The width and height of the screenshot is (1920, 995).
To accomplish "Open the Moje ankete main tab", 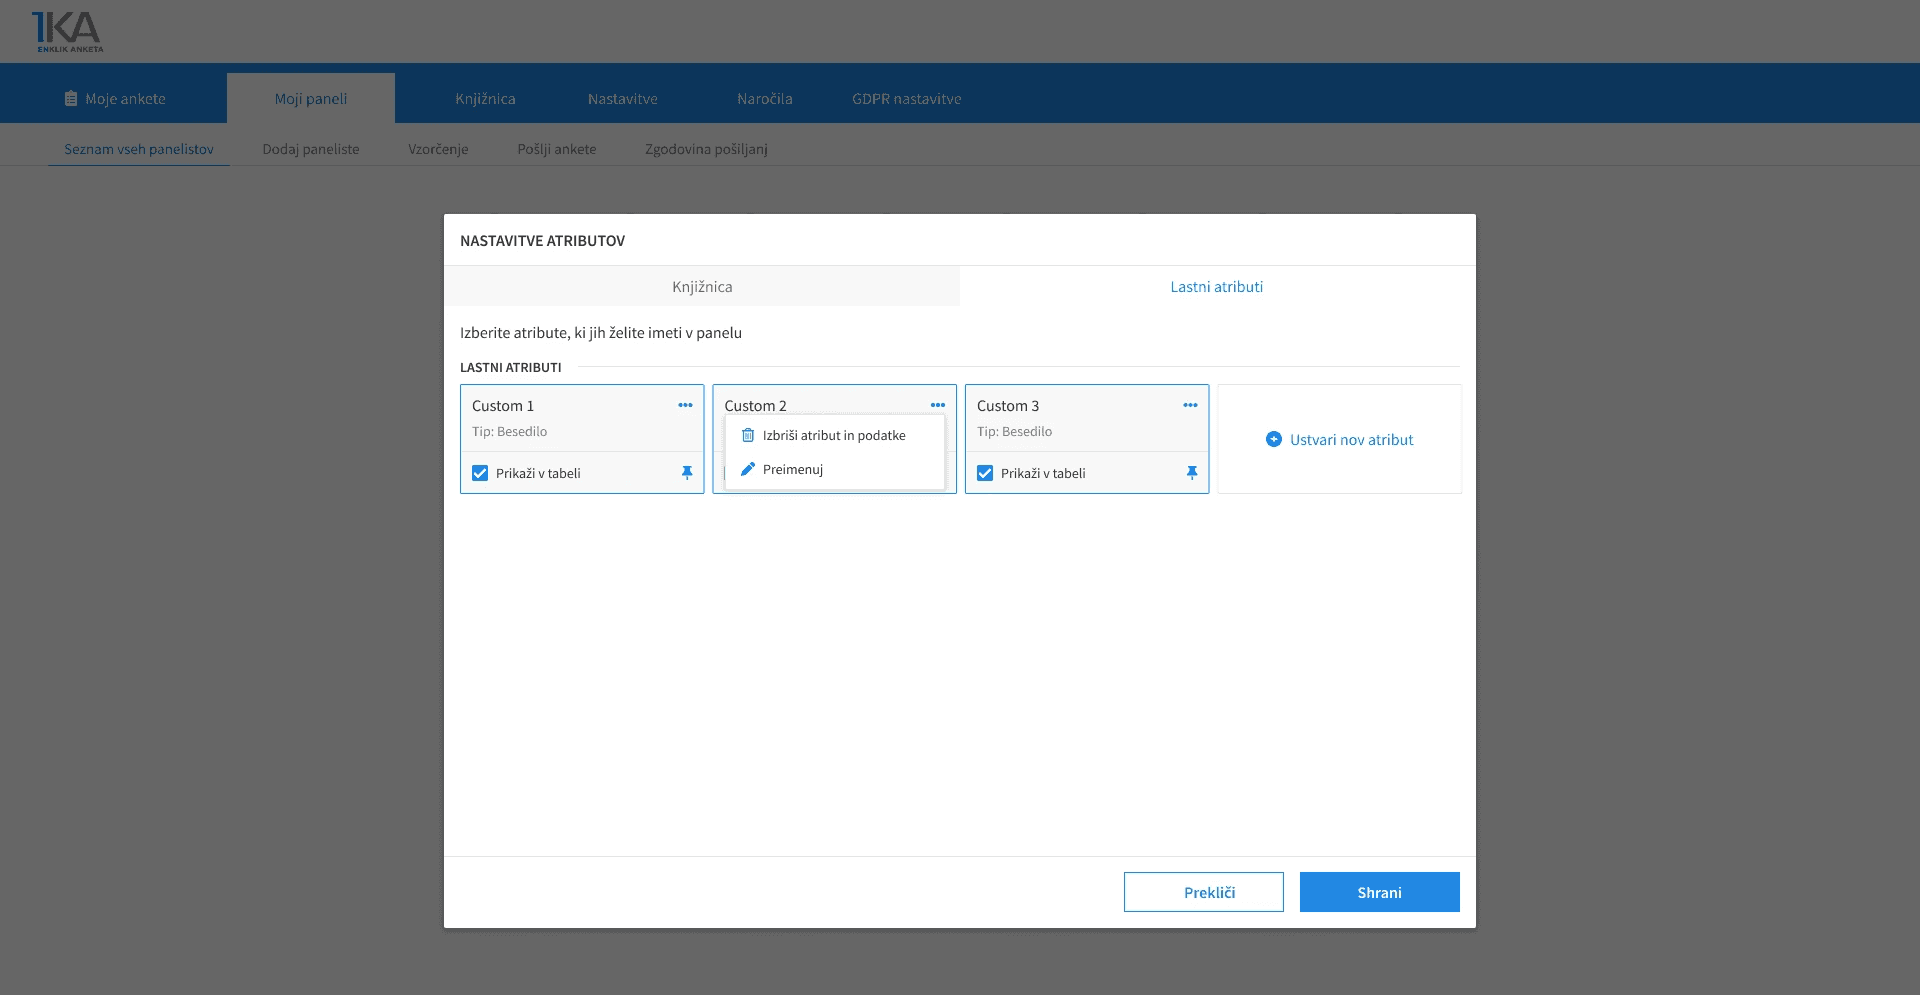I will coord(115,98).
